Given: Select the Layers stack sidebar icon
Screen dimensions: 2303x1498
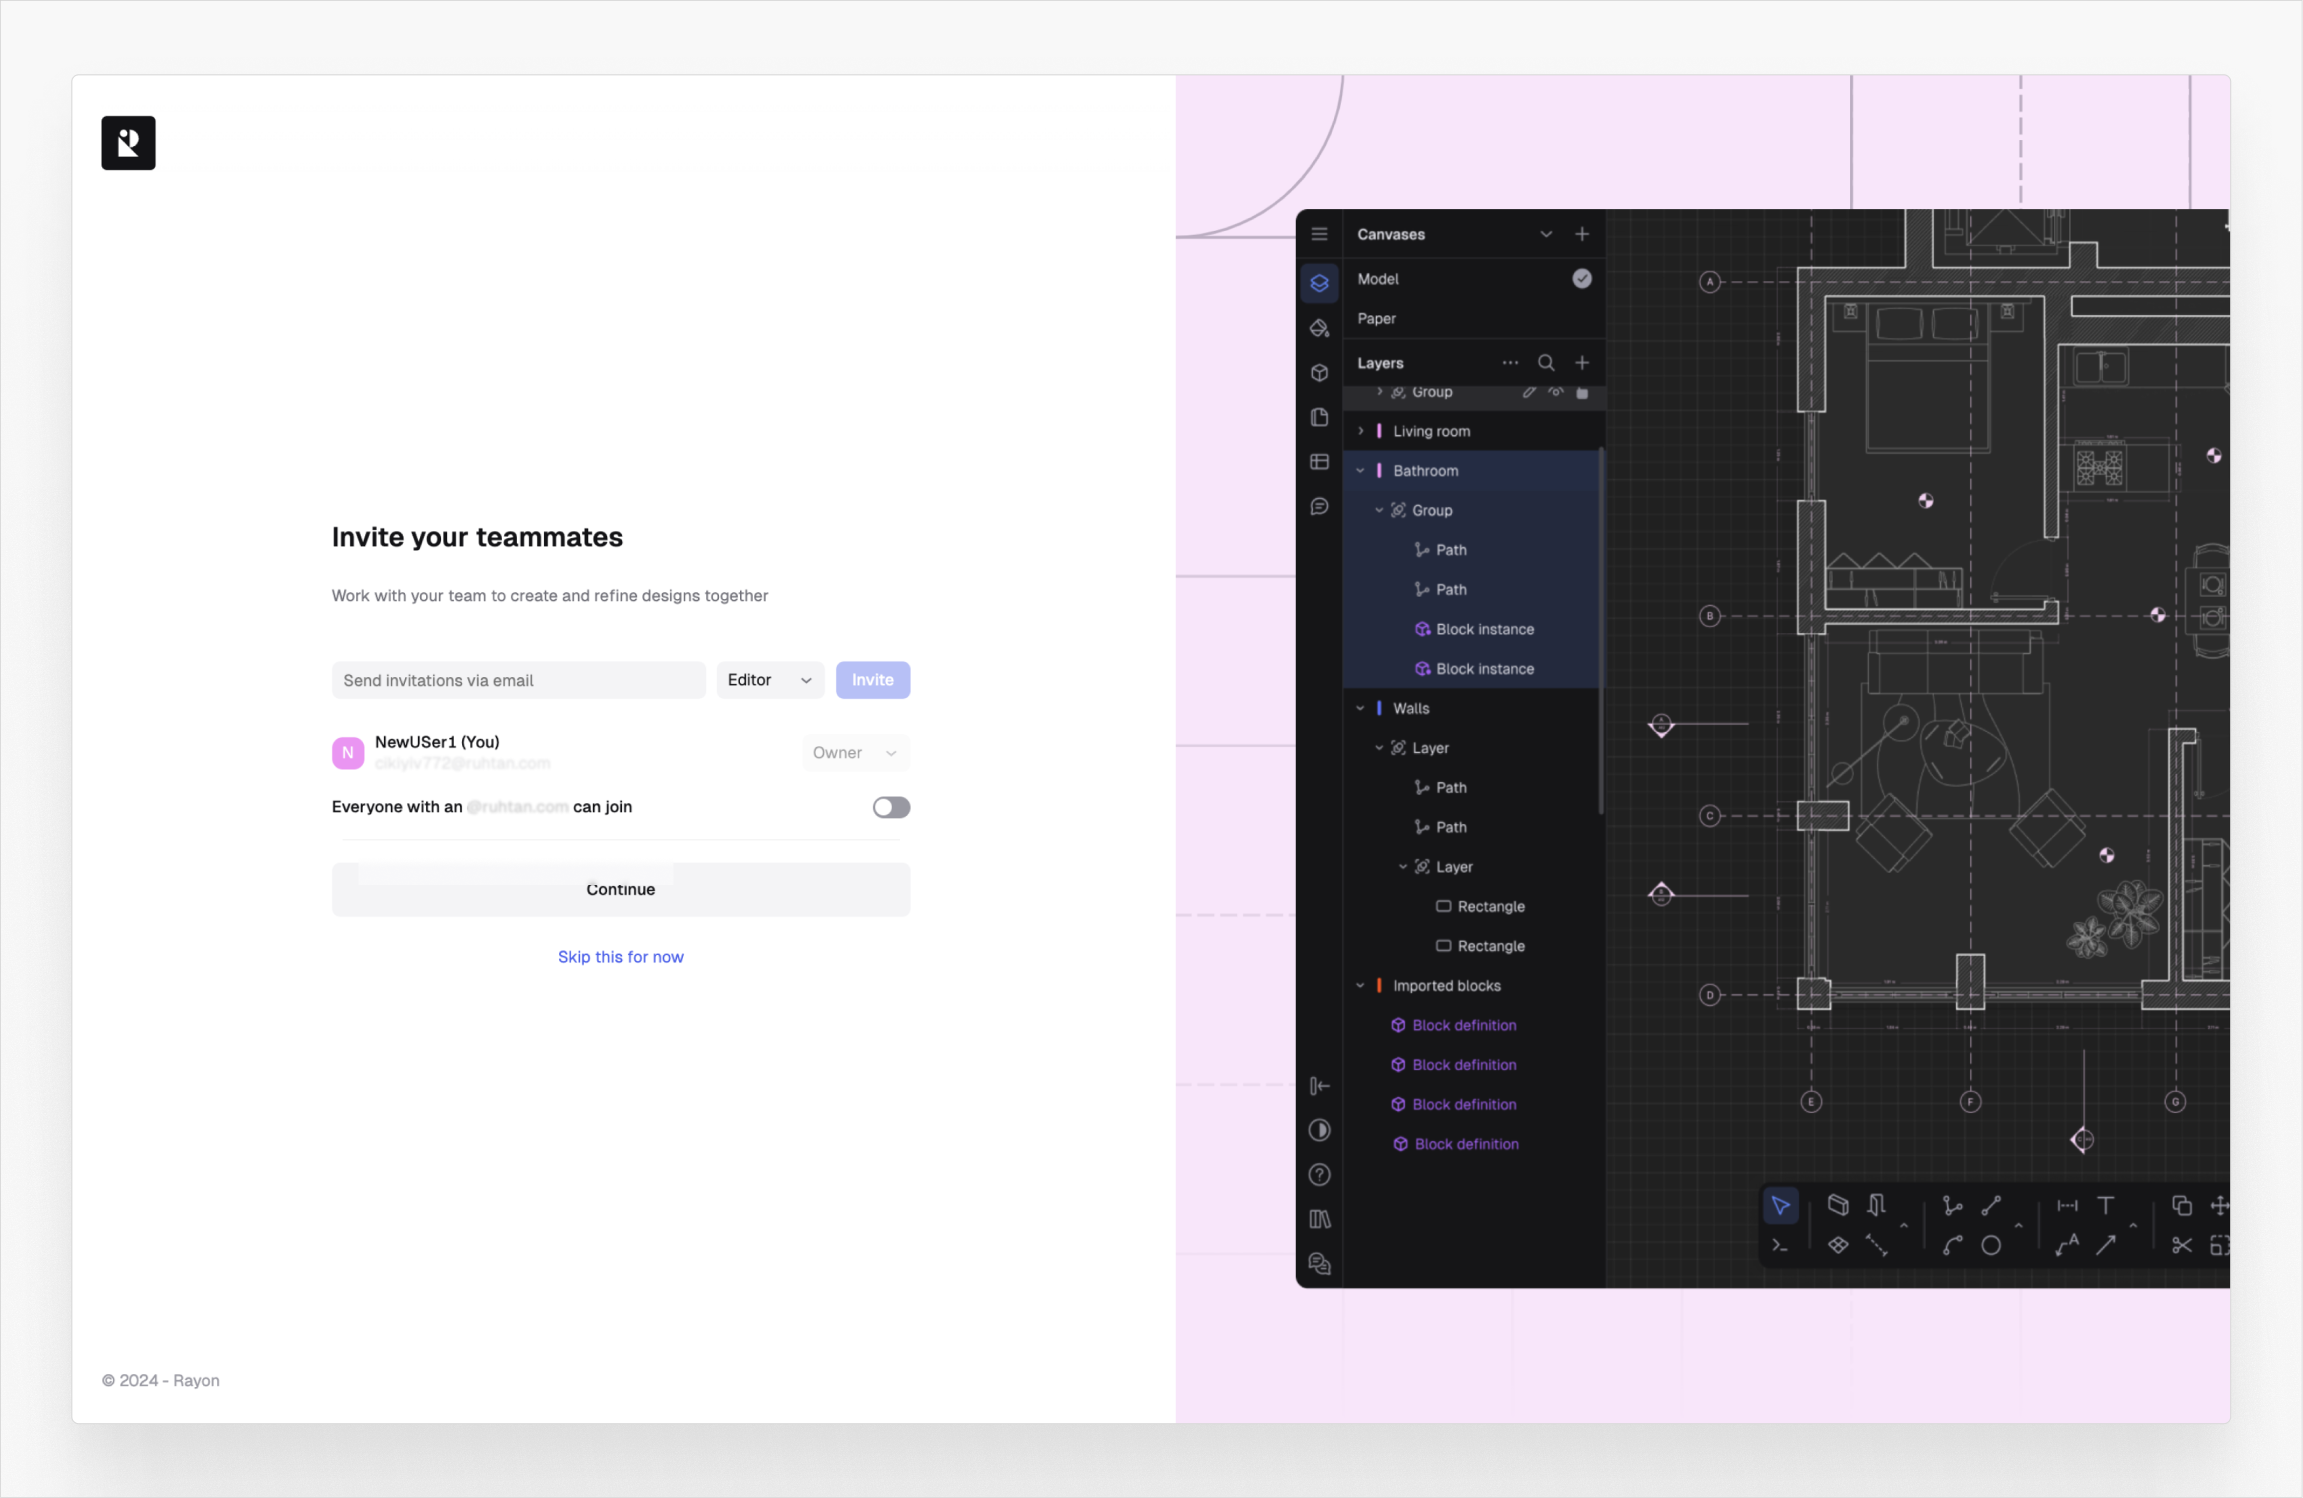Looking at the screenshot, I should pyautogui.click(x=1319, y=283).
